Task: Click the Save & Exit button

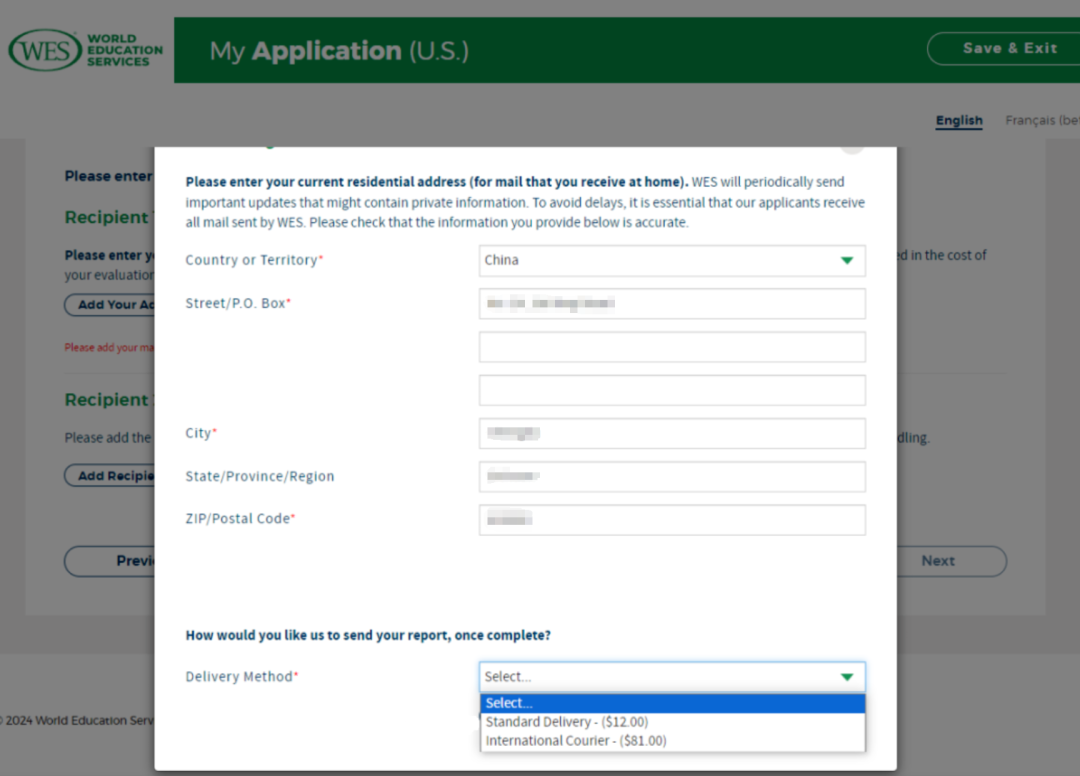Action: (x=1009, y=48)
